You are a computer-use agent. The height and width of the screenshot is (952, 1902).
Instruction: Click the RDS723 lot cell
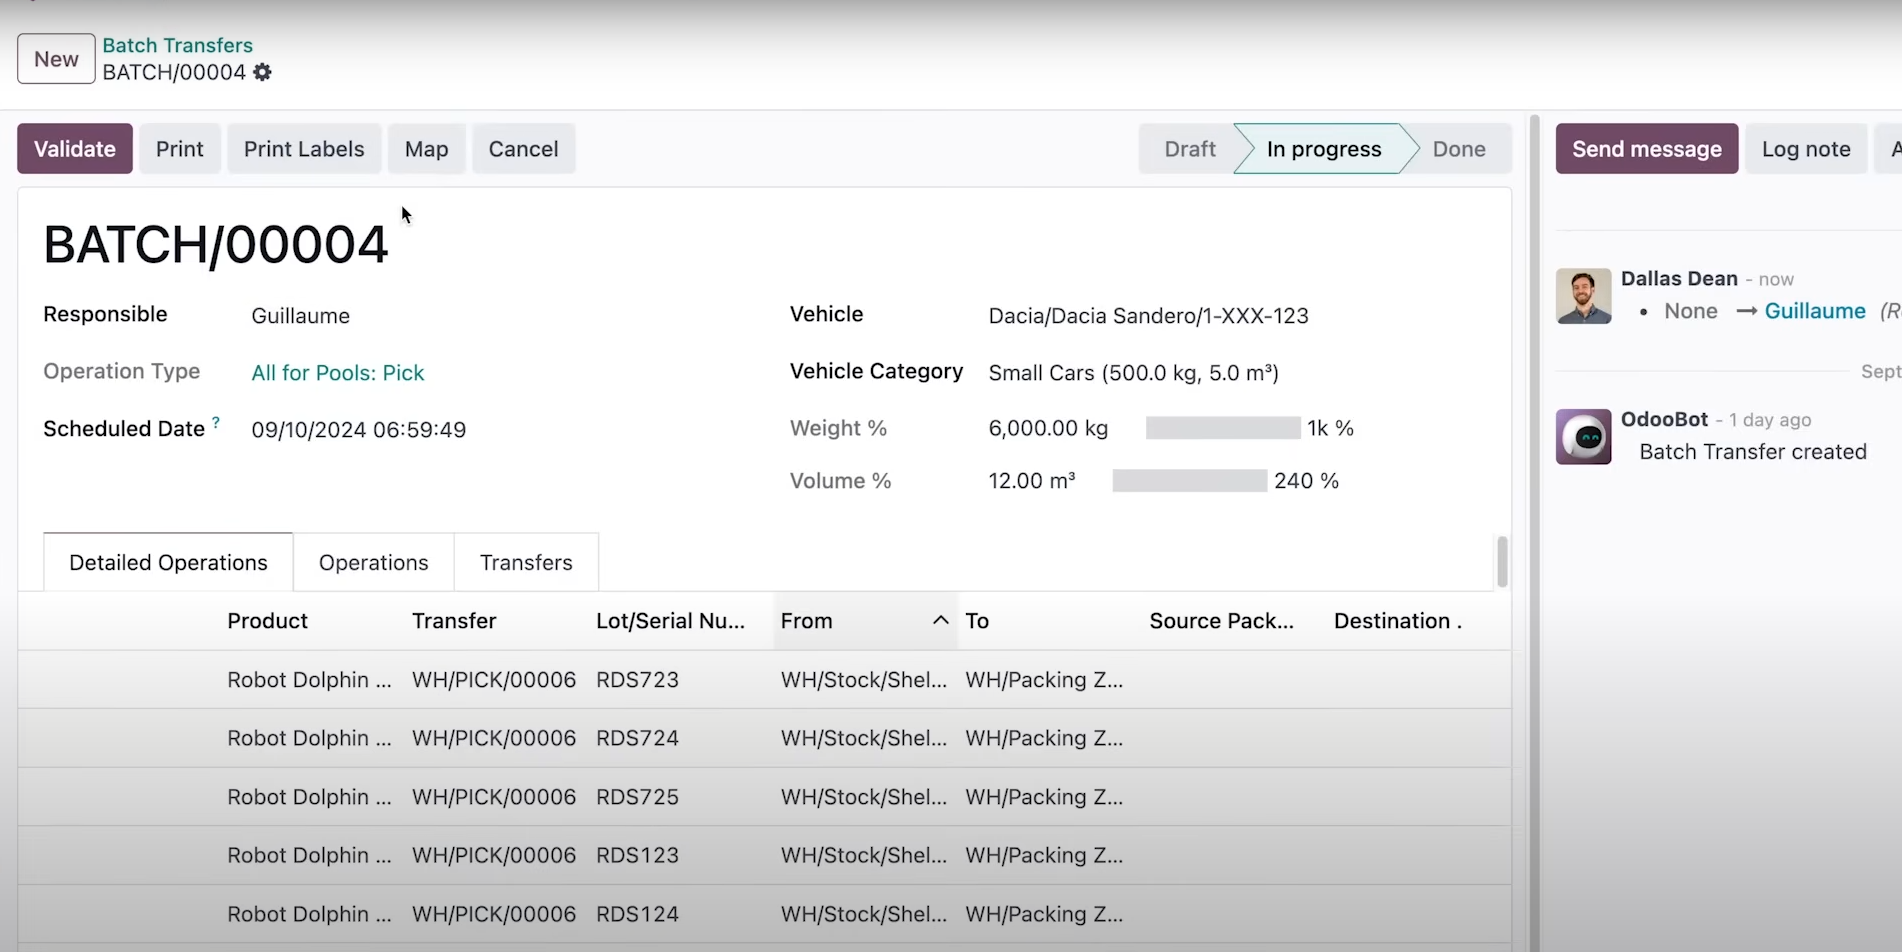pos(637,680)
